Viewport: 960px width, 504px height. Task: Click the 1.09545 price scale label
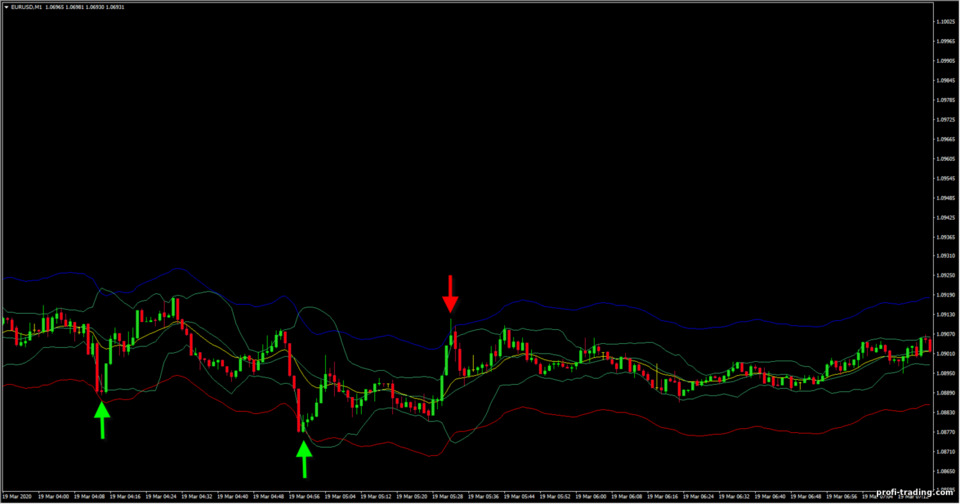(945, 179)
